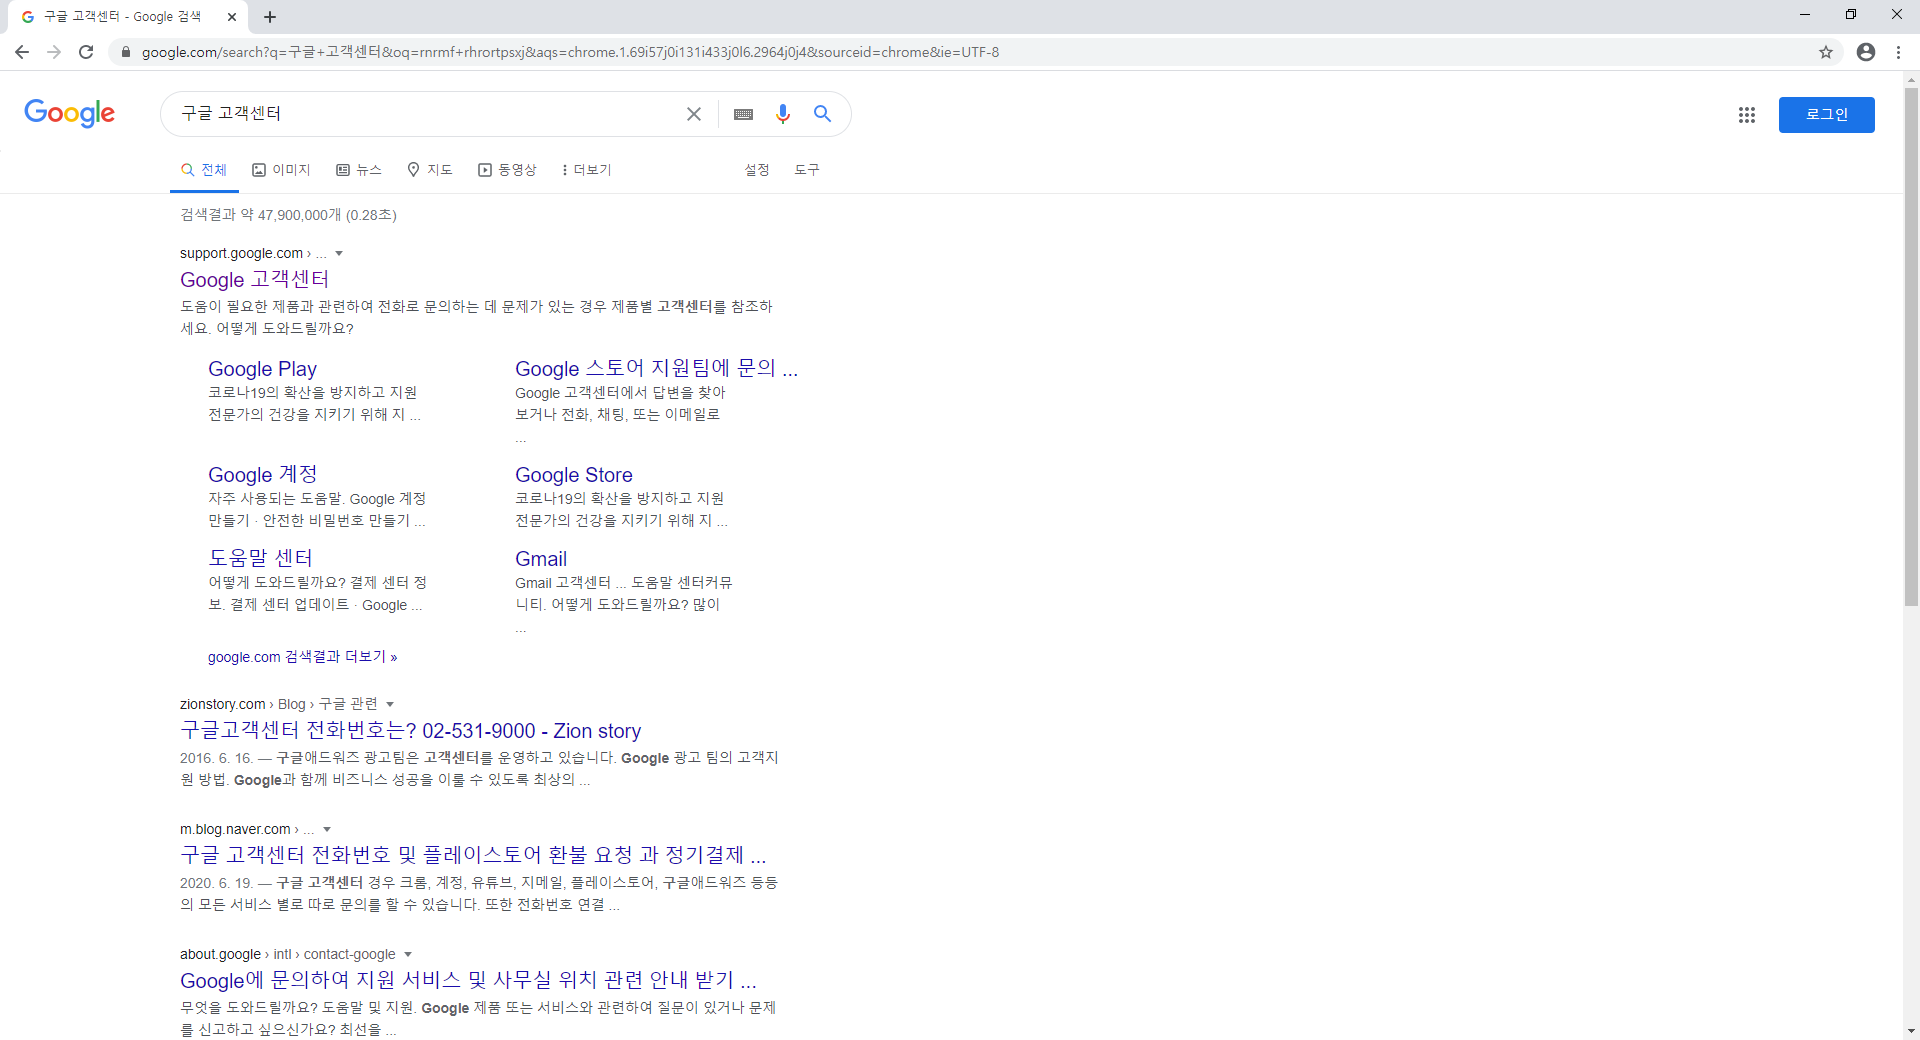This screenshot has width=1920, height=1040.
Task: Open the Google Play sitelink
Action: click(262, 369)
